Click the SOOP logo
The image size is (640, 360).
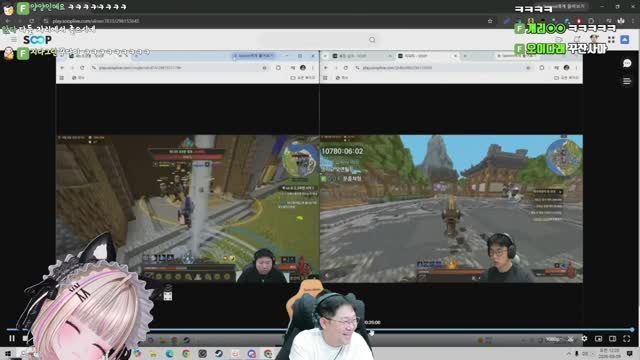38,40
